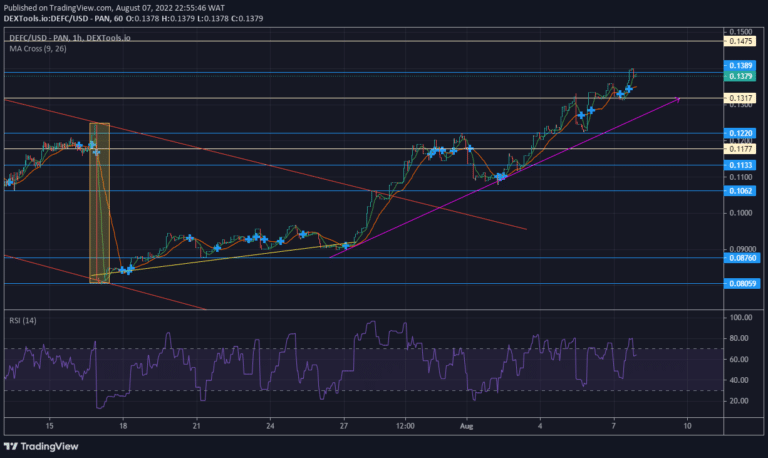Click the DEFC/USD - PAN, 1h chart title
This screenshot has height=458, width=768.
coord(70,38)
